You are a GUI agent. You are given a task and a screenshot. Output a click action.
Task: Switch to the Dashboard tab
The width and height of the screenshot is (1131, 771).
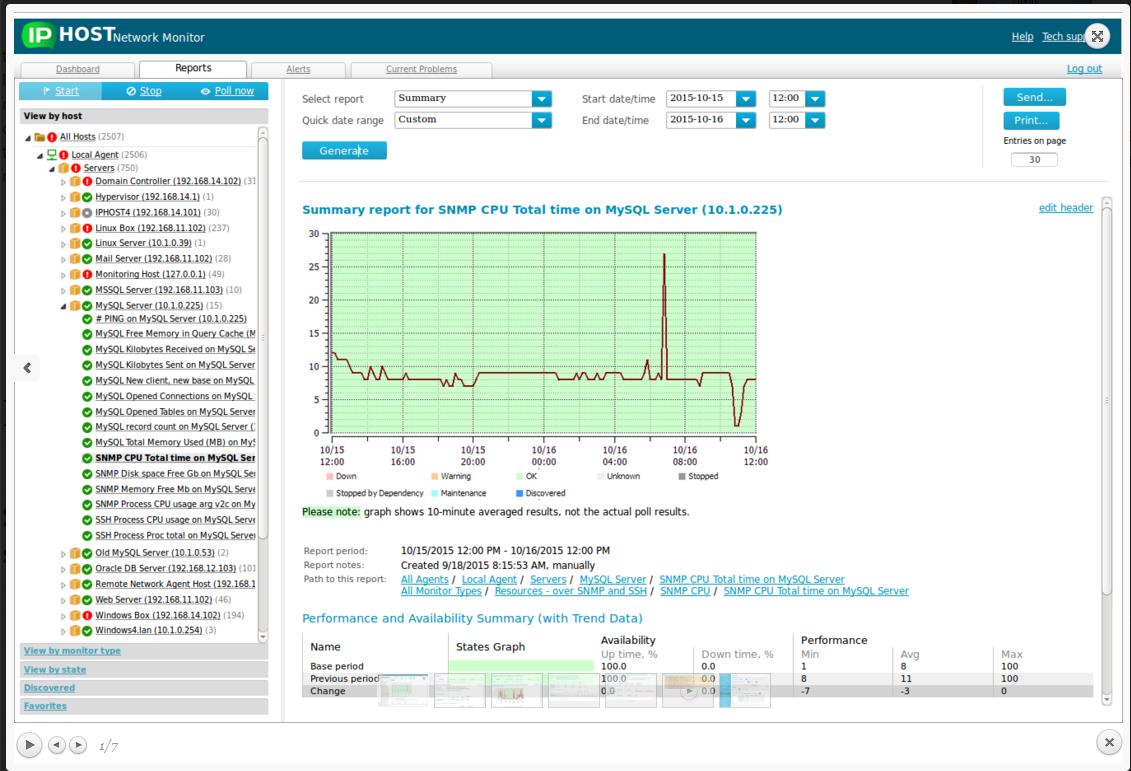pyautogui.click(x=78, y=69)
